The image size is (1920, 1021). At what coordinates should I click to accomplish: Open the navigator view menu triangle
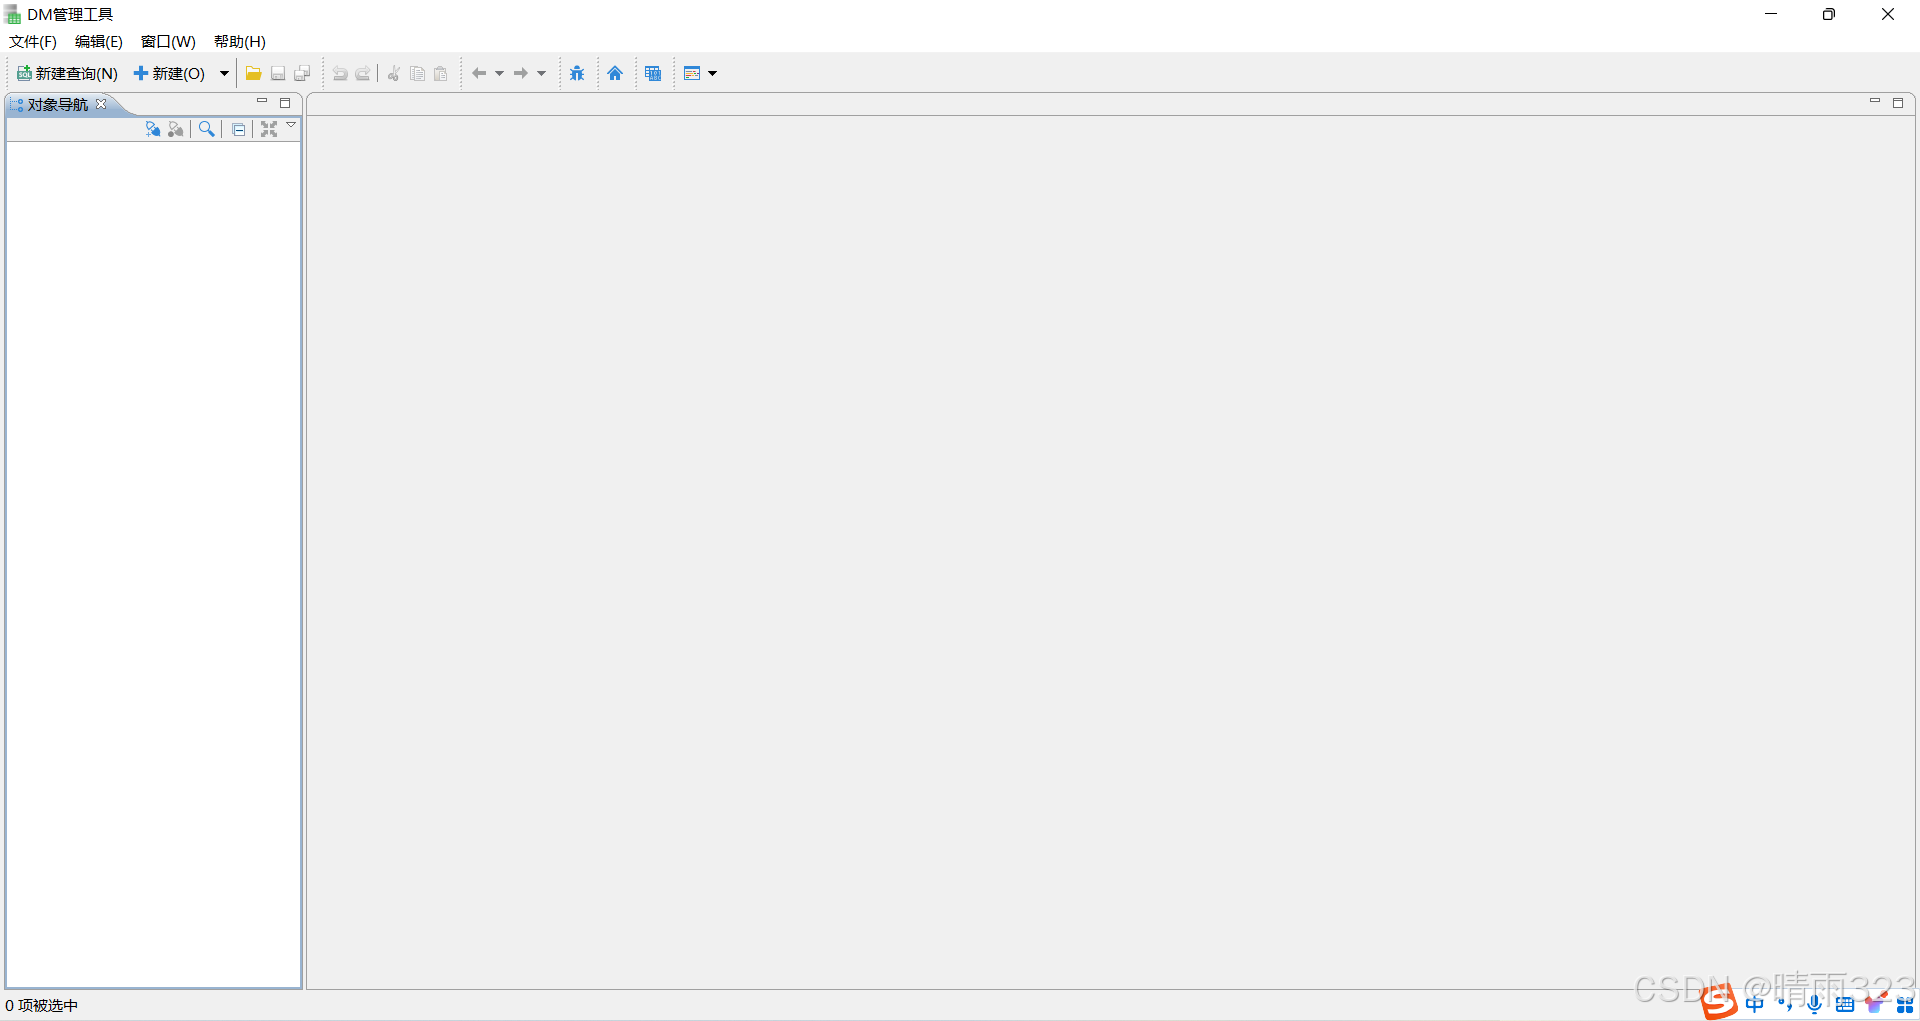[291, 125]
